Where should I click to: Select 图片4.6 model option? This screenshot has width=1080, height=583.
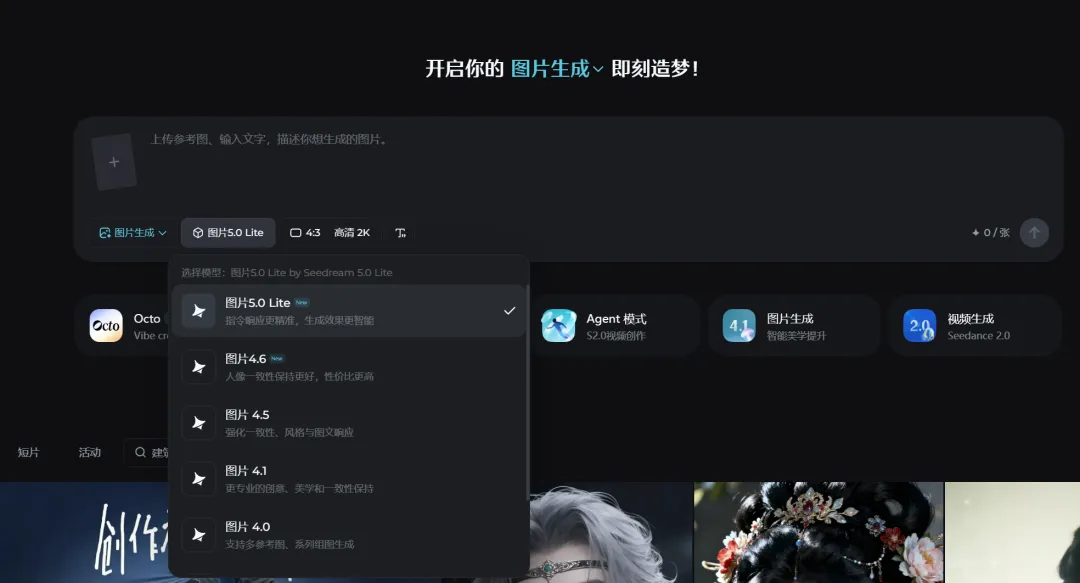coord(349,367)
